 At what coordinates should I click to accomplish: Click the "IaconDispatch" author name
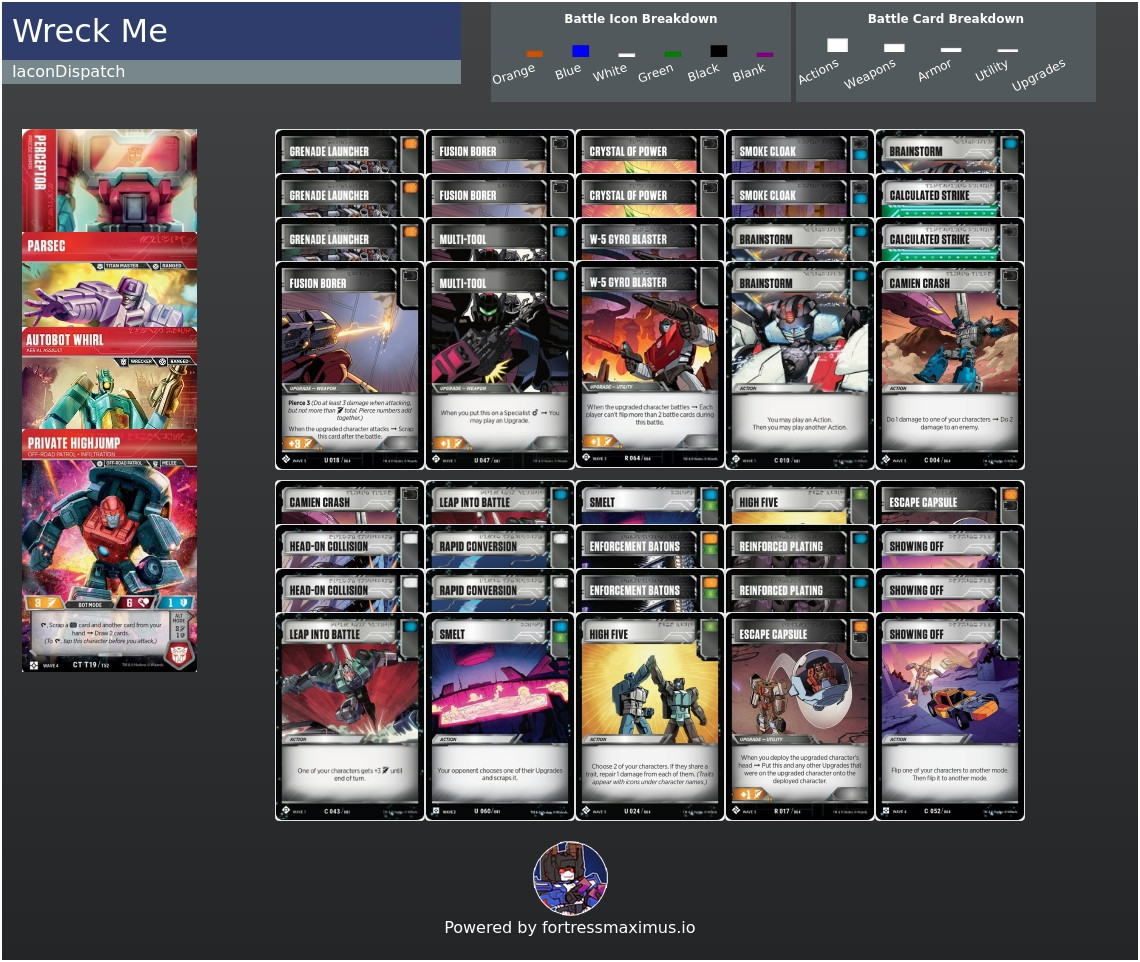(68, 71)
